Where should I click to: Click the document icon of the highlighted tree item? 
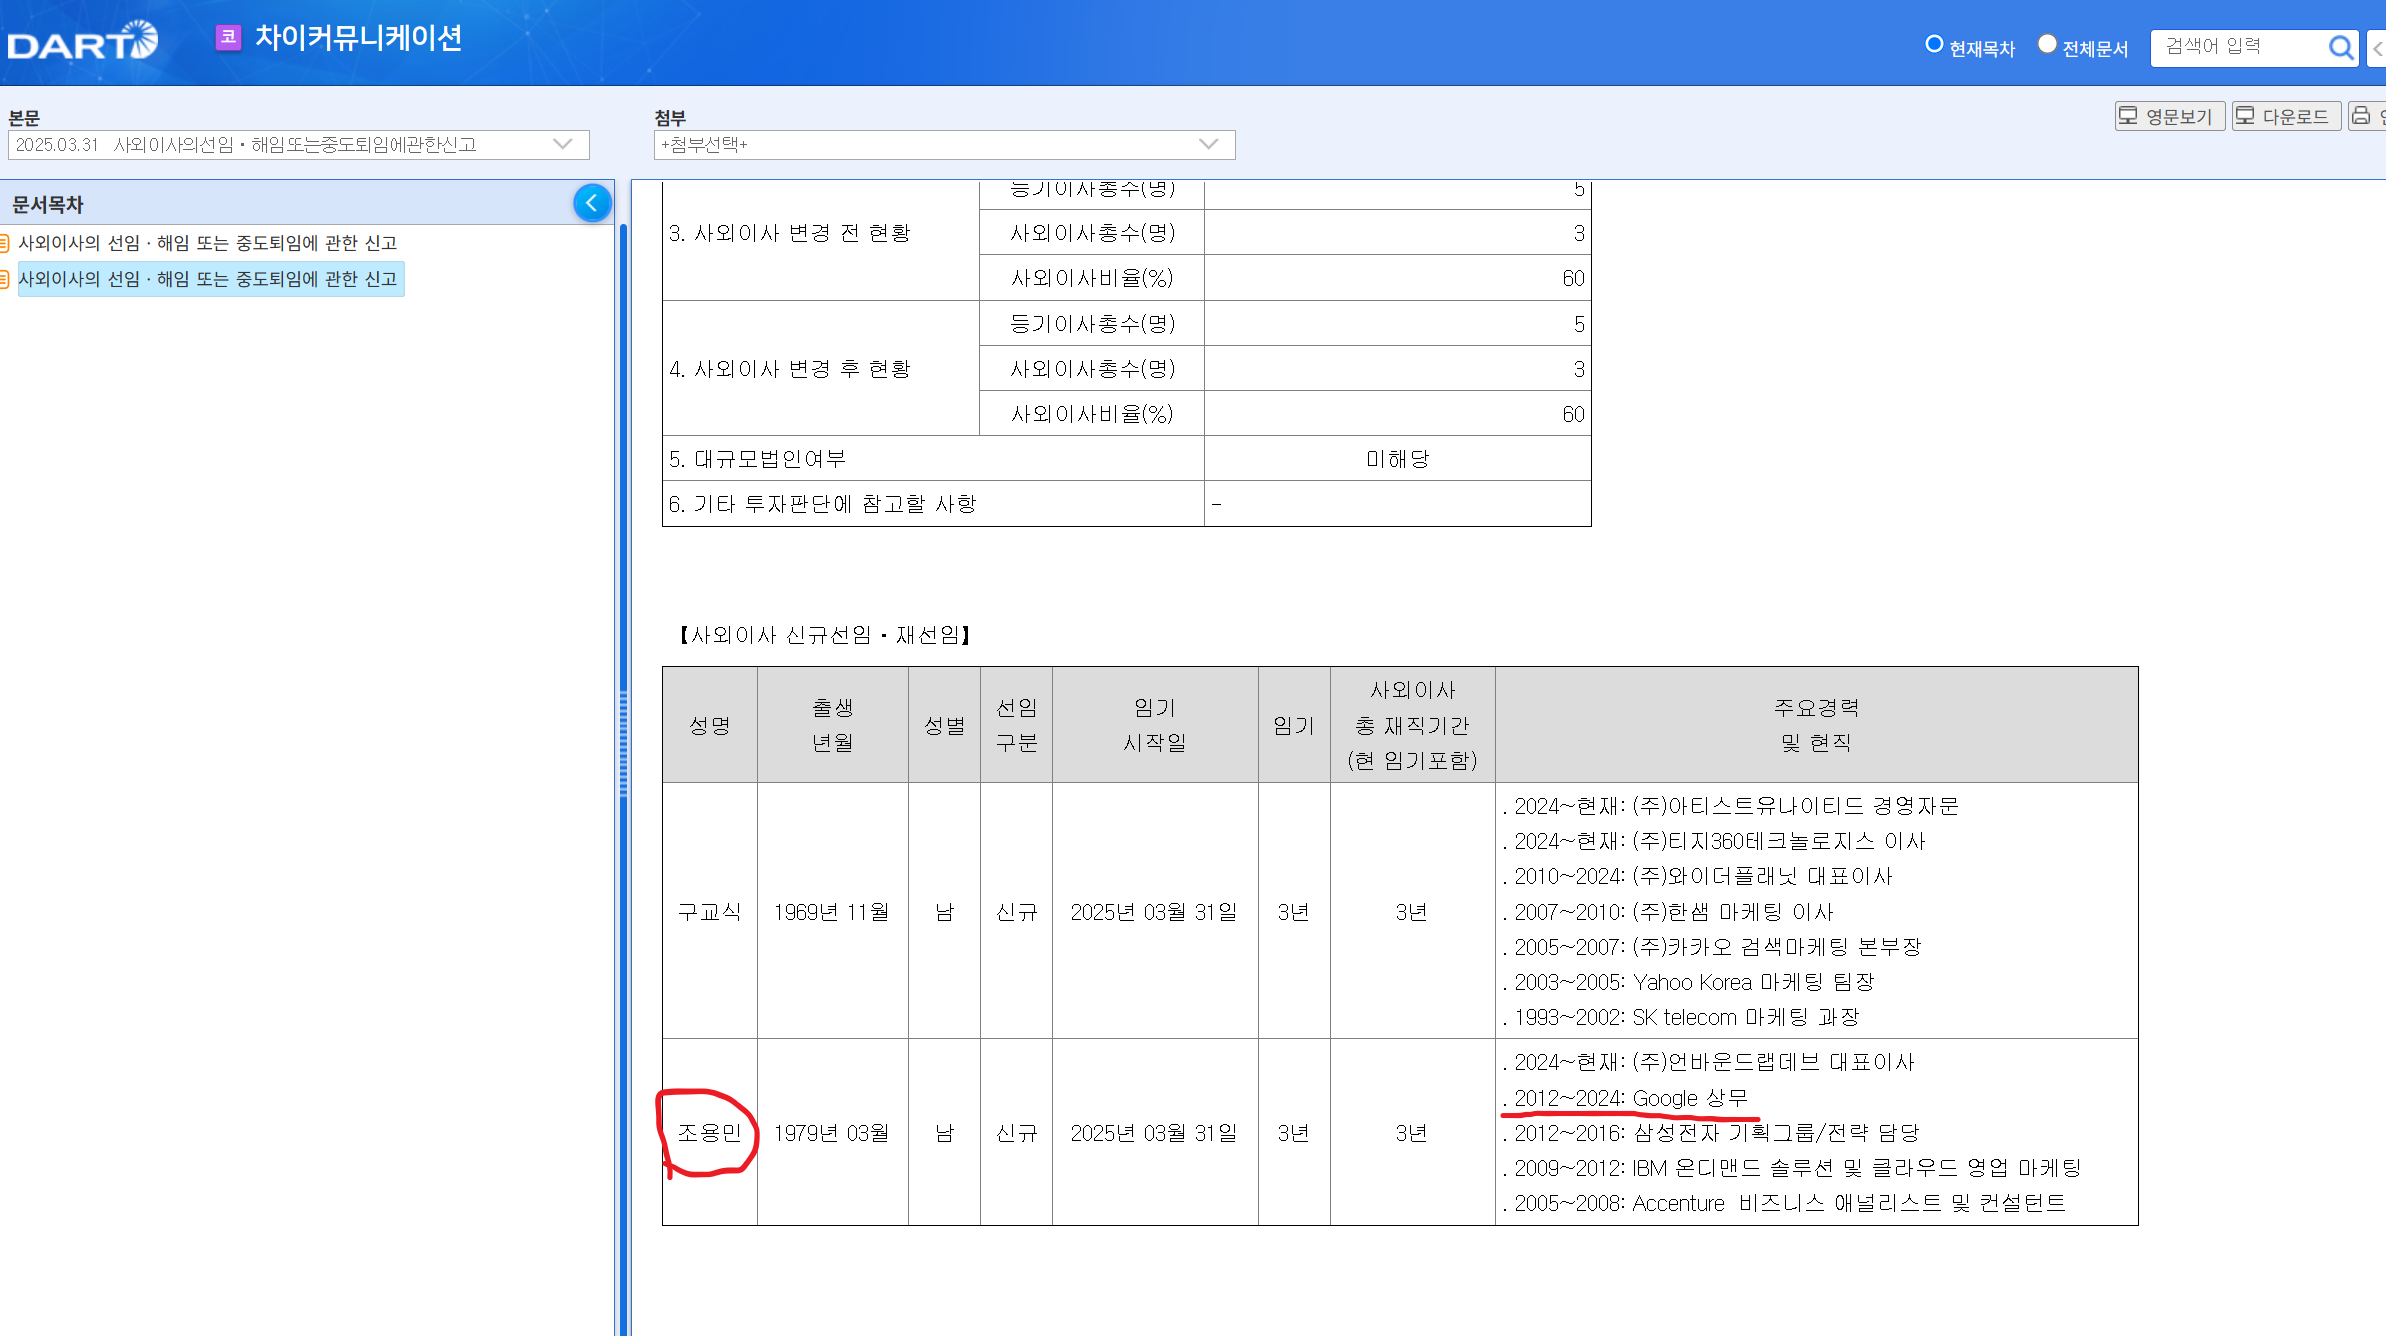pos(5,279)
